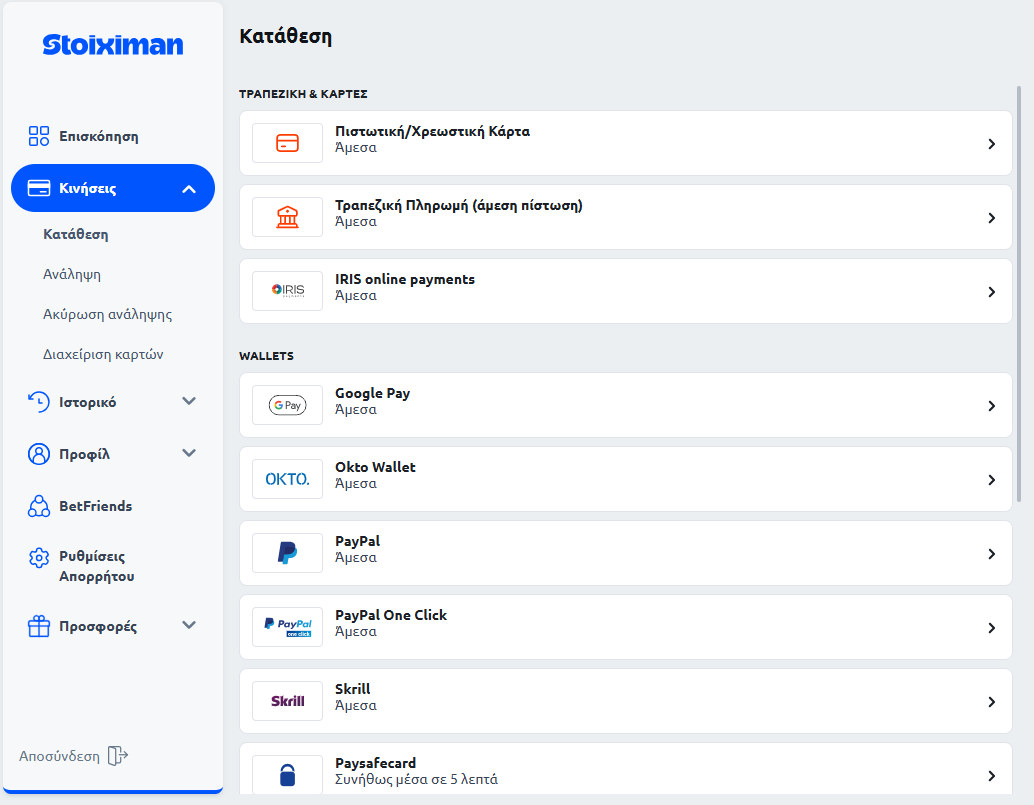The width and height of the screenshot is (1034, 805).
Task: Click the Stoiximan logo
Action: [113, 45]
